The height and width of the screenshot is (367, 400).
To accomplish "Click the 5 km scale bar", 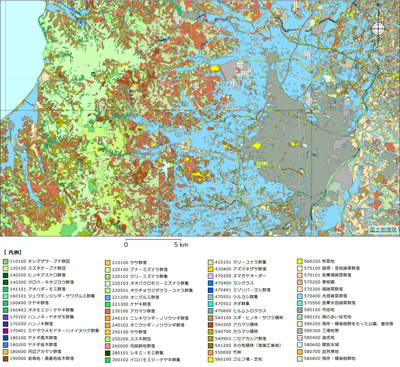I will pos(154,240).
